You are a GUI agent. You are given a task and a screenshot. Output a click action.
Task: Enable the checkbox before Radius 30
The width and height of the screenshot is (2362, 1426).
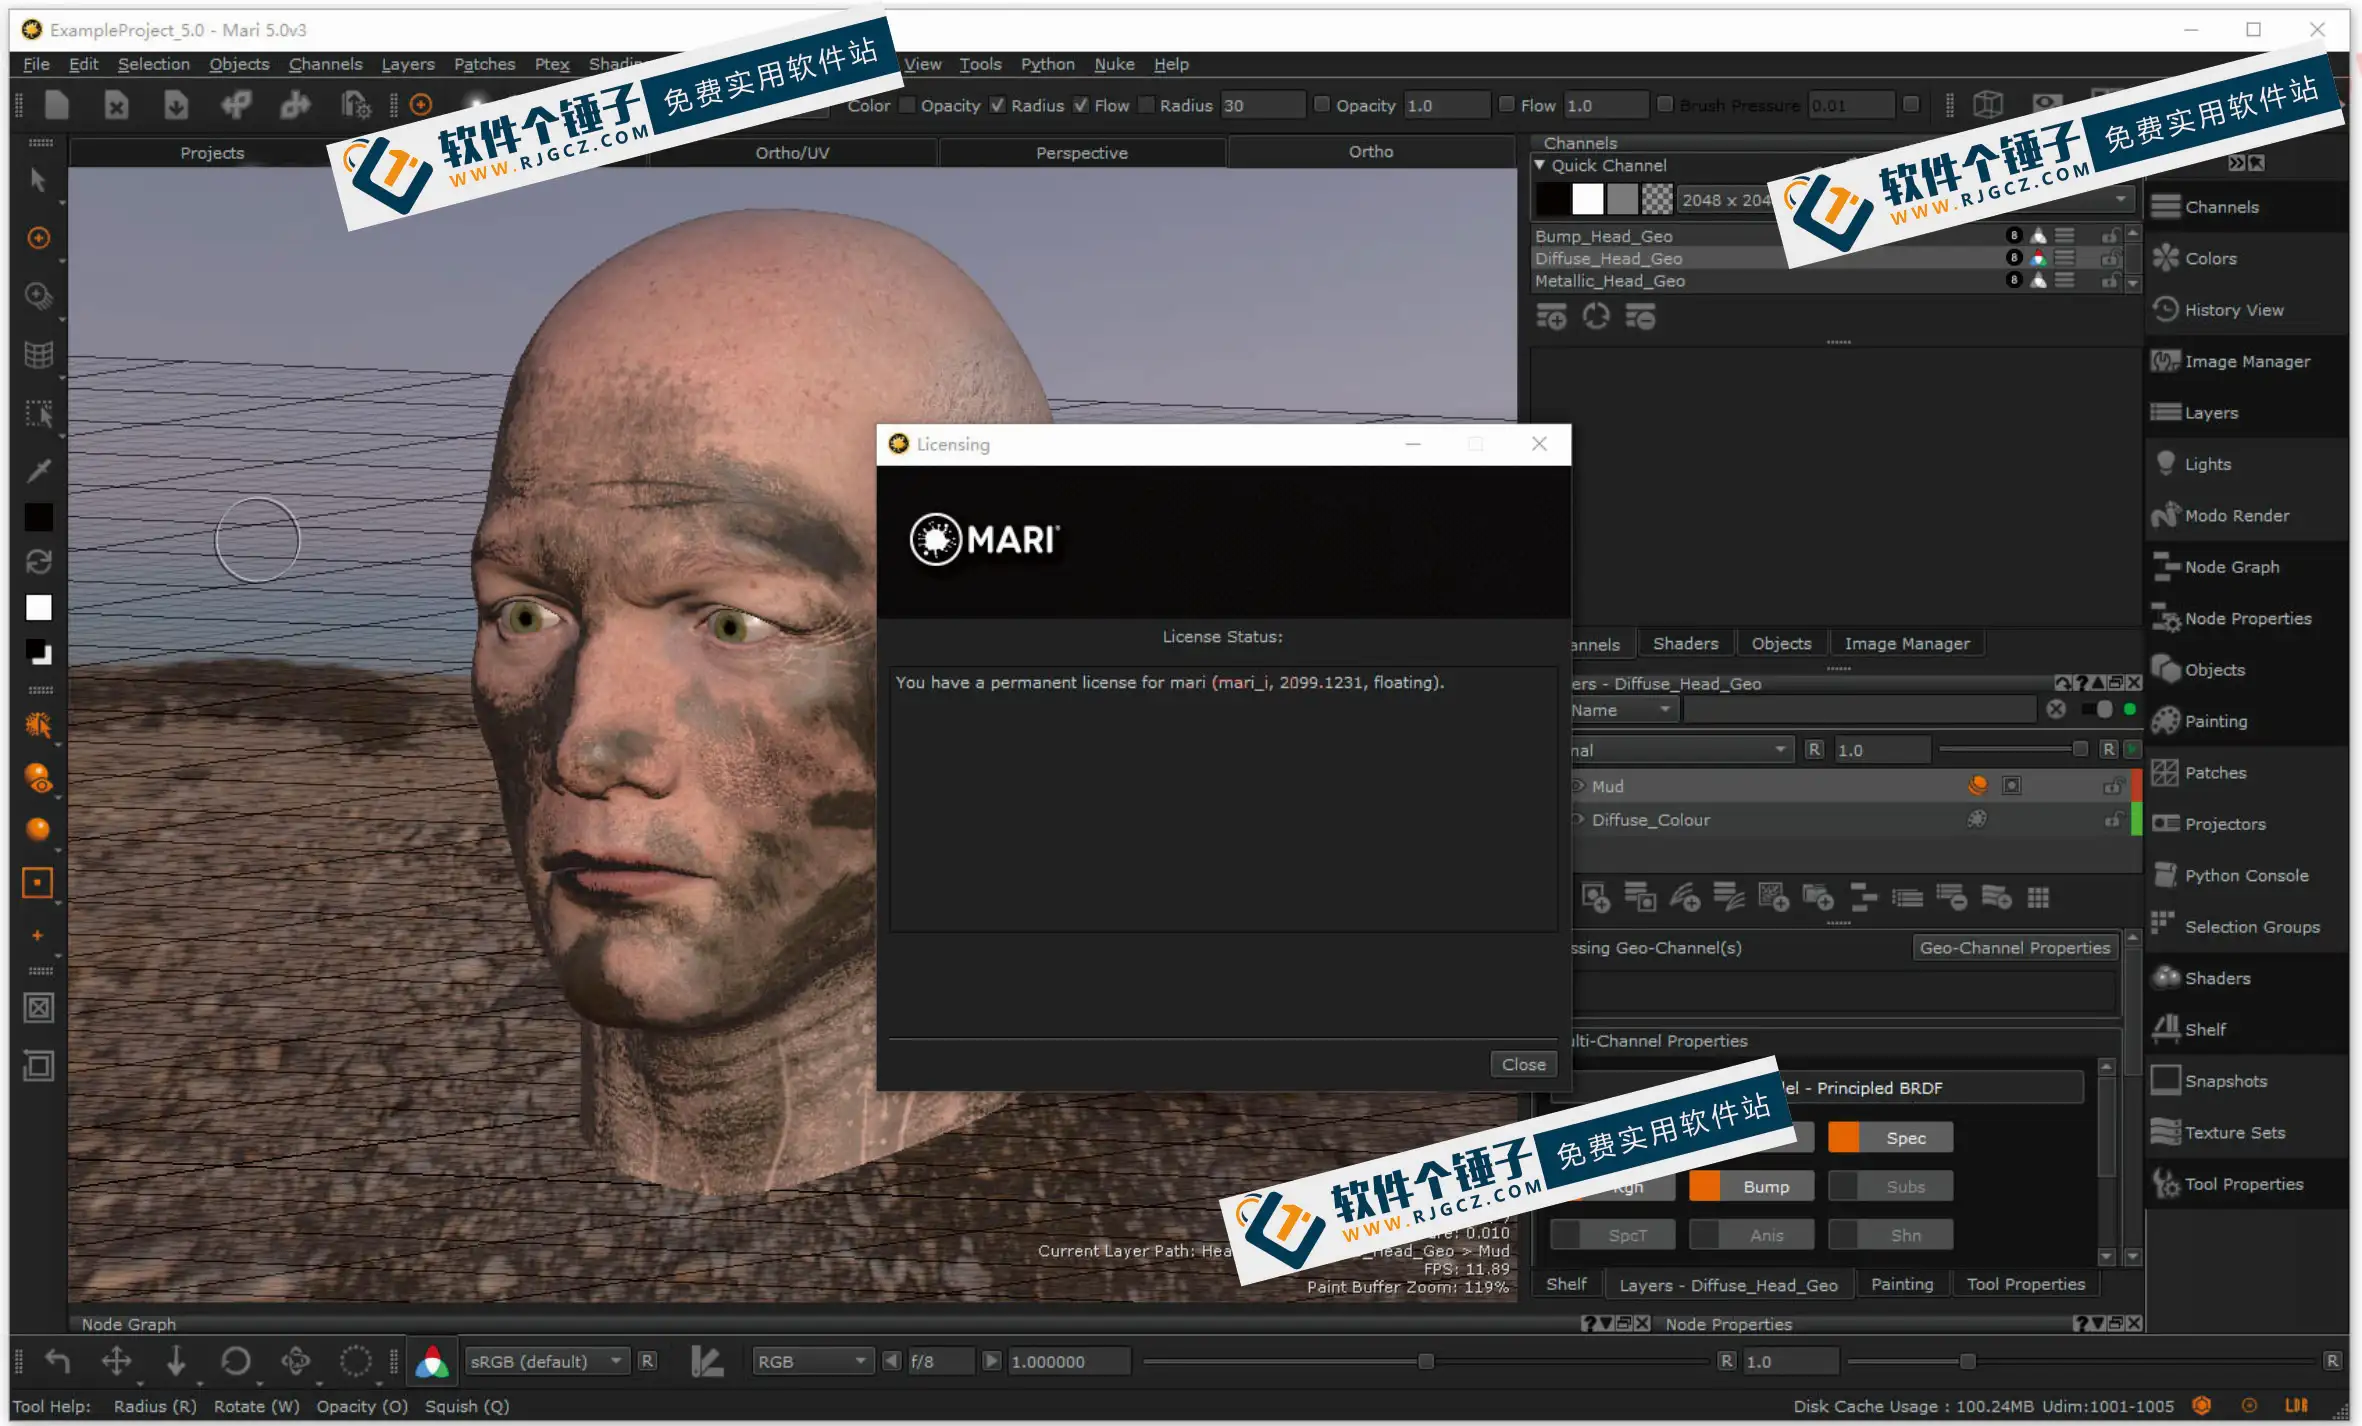click(1147, 105)
